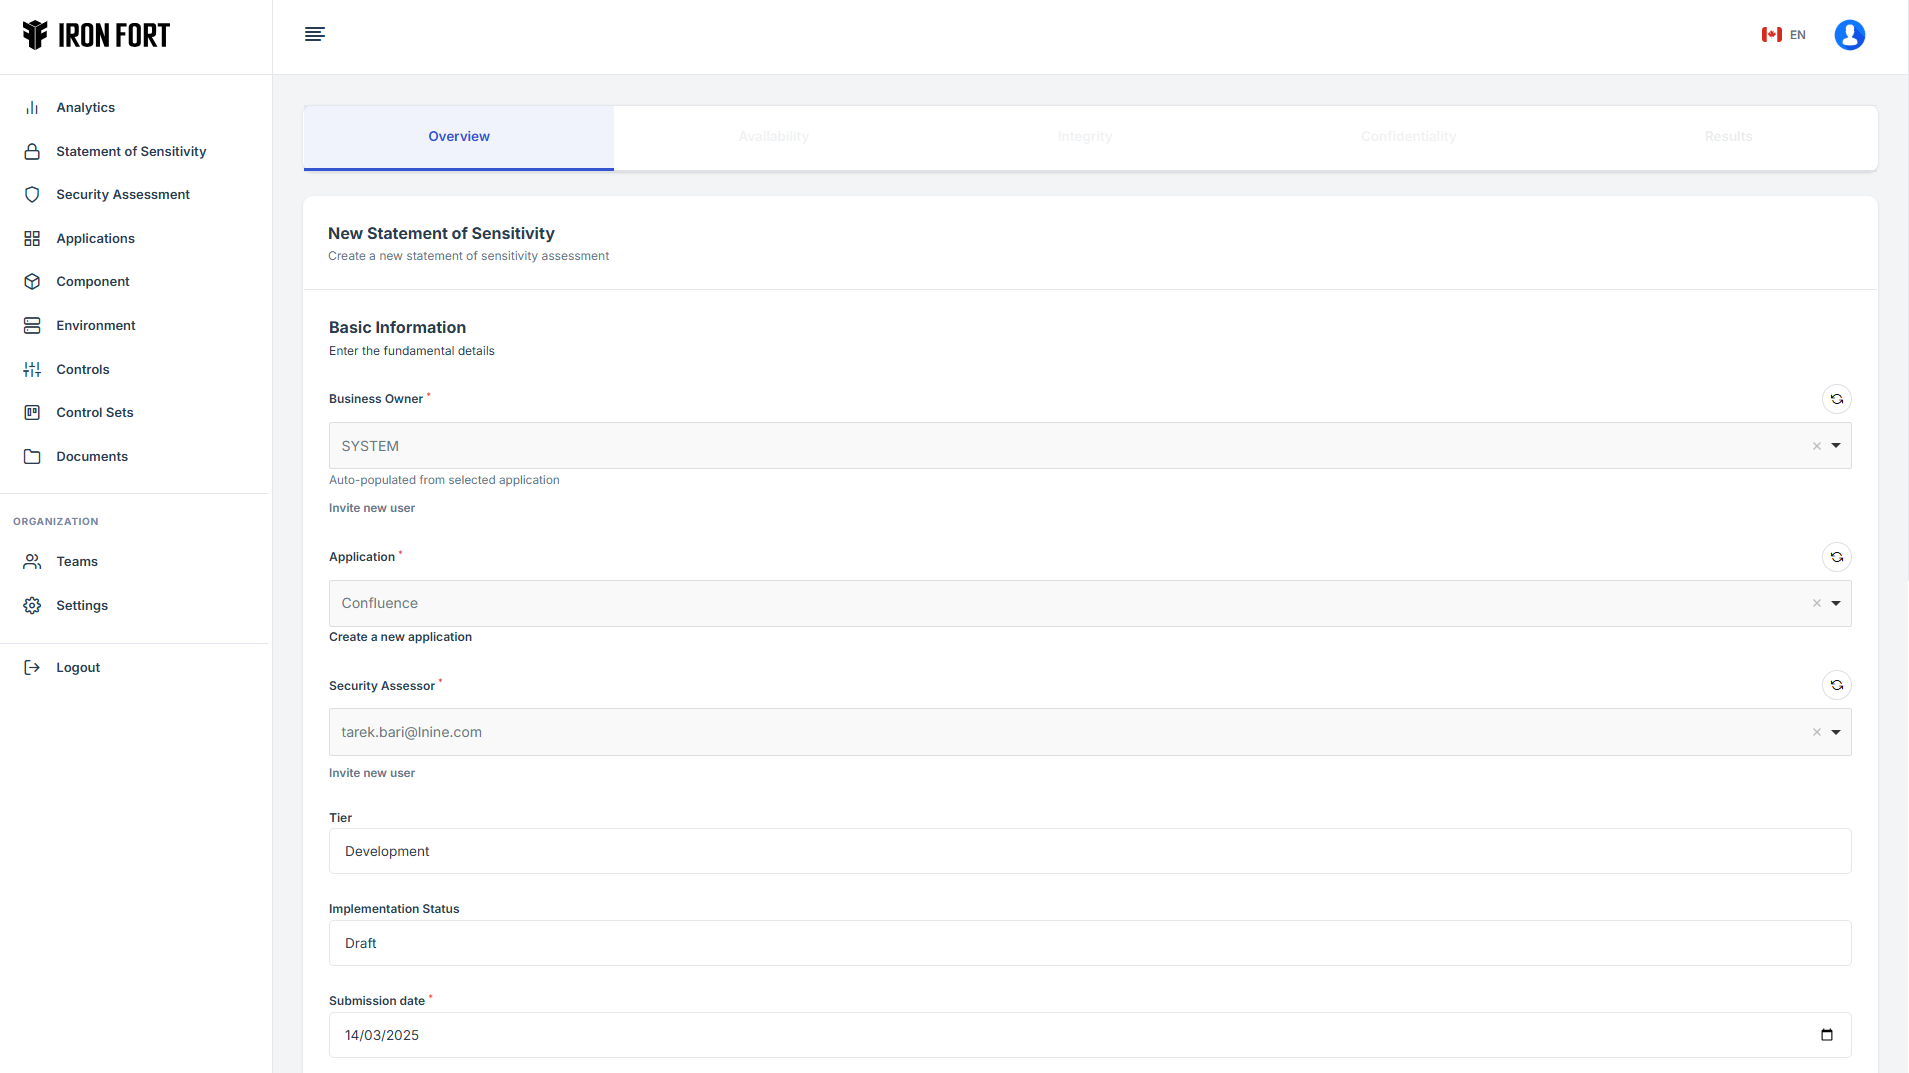
Task: Click the Create a new application link
Action: click(x=400, y=637)
